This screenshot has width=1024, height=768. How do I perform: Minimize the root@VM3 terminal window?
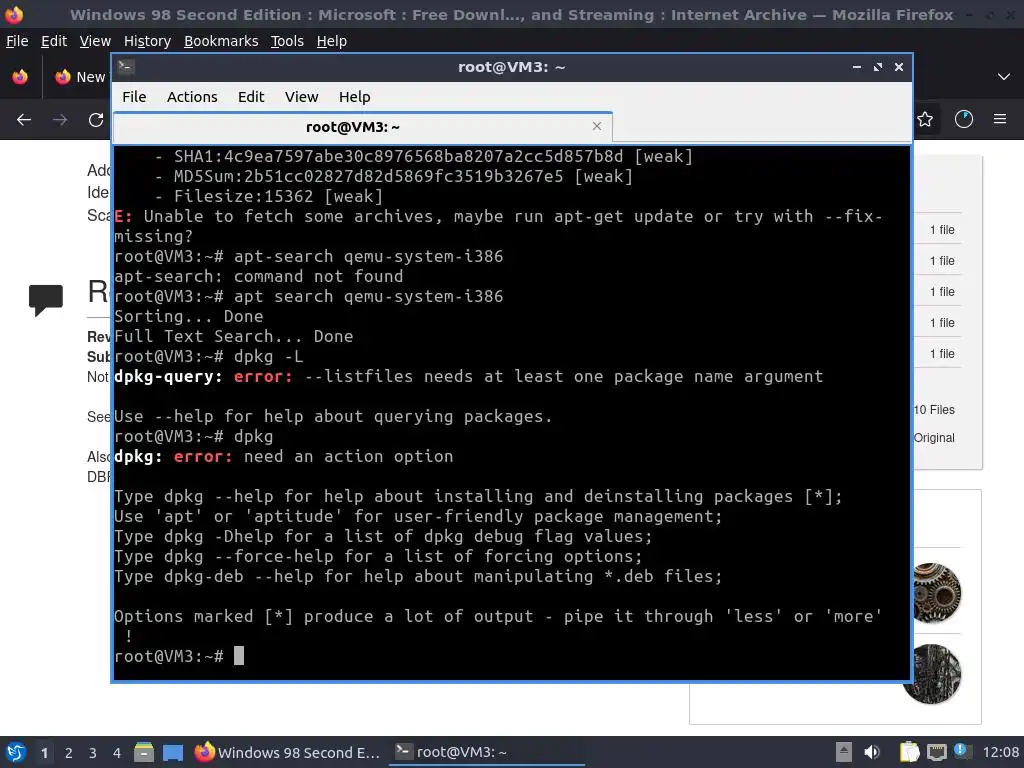coord(857,67)
